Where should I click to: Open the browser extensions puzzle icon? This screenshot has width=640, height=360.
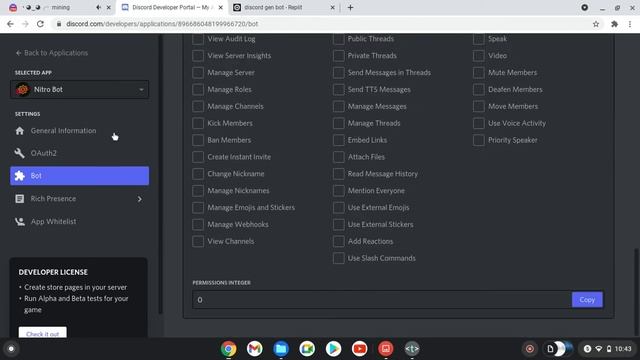tap(614, 24)
